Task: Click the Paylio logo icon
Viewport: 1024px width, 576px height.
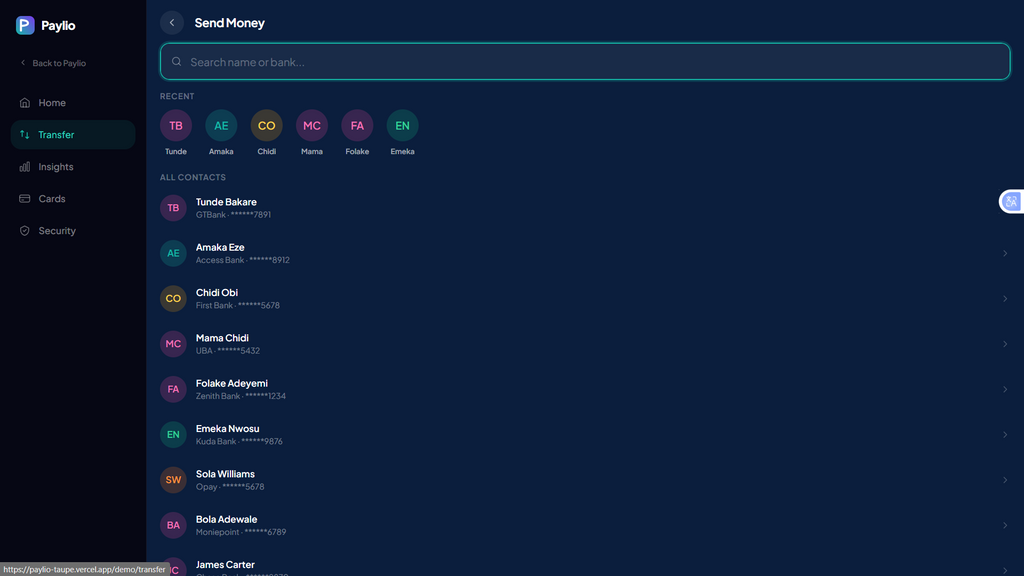Action: 25,25
